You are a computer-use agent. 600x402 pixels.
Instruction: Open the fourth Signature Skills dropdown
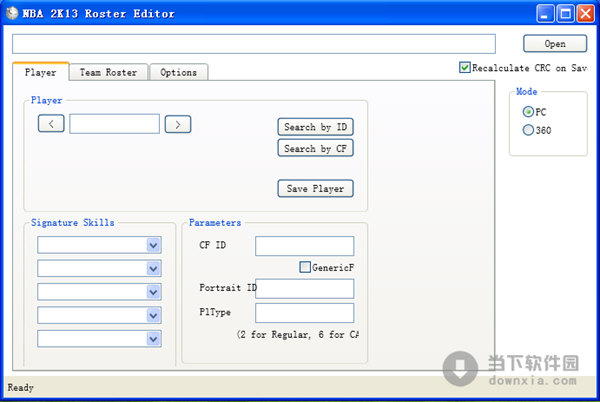point(99,316)
